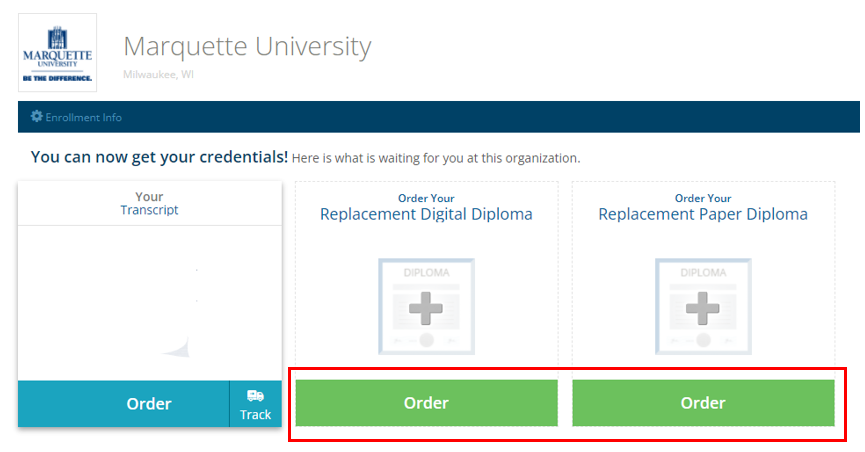Image resolution: width=865 pixels, height=452 pixels.
Task: Order the Replacement Digital Diploma
Action: [x=426, y=403]
